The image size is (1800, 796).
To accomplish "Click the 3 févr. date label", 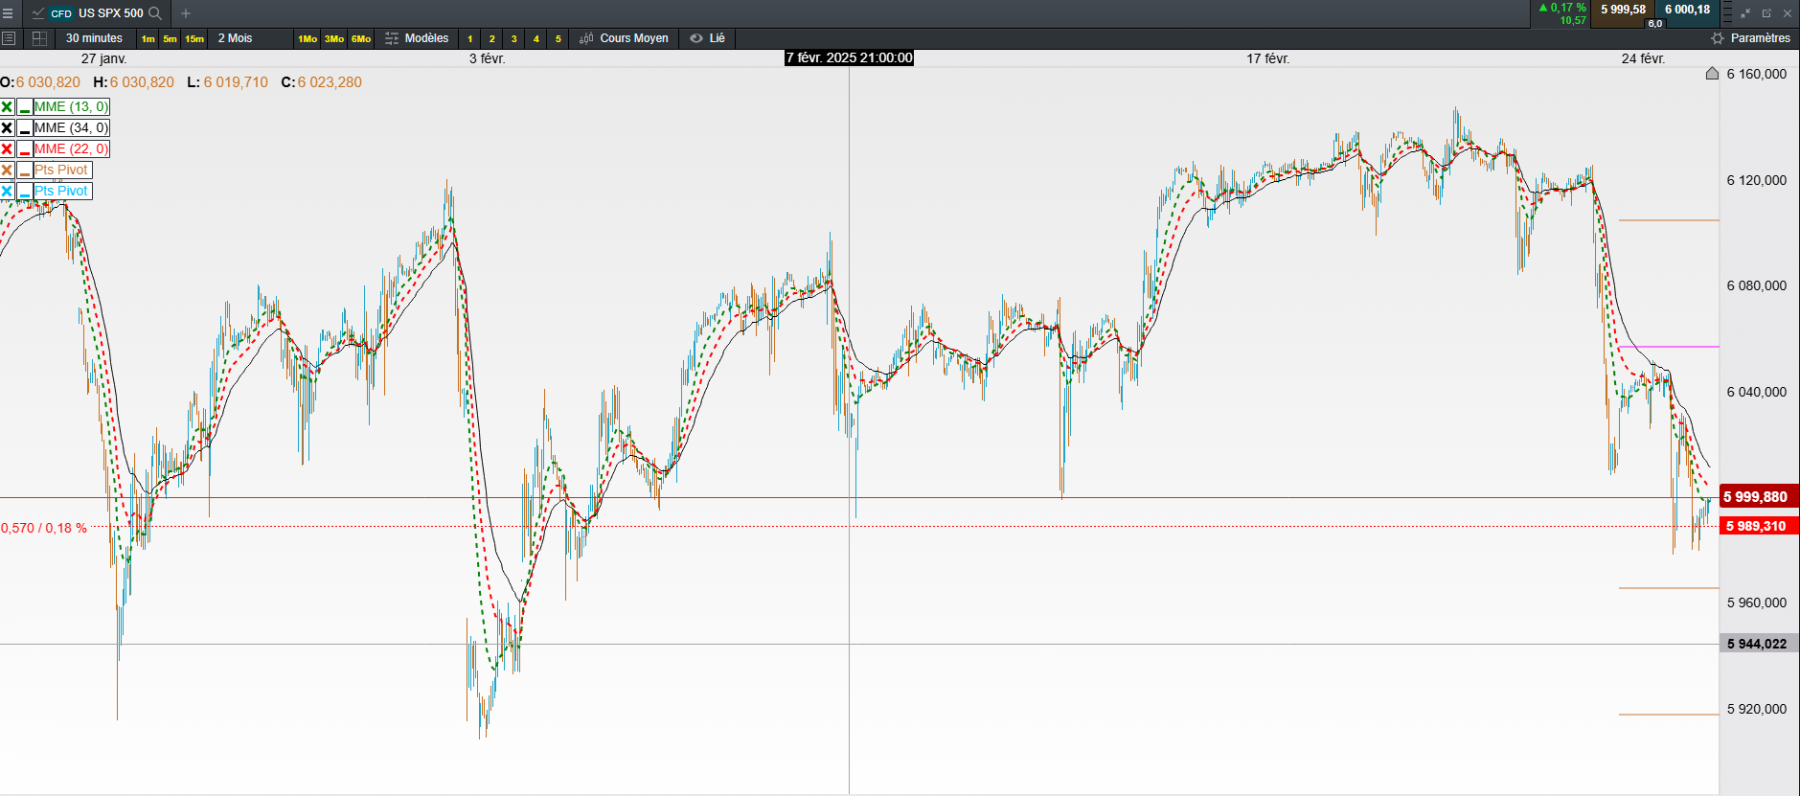I will (487, 59).
